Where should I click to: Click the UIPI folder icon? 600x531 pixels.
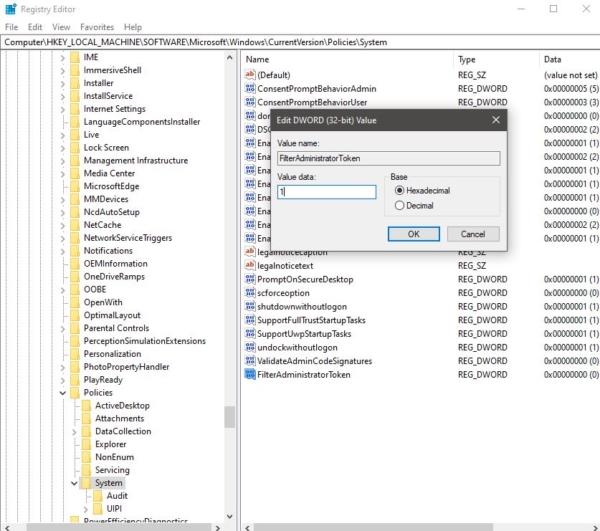[98, 509]
